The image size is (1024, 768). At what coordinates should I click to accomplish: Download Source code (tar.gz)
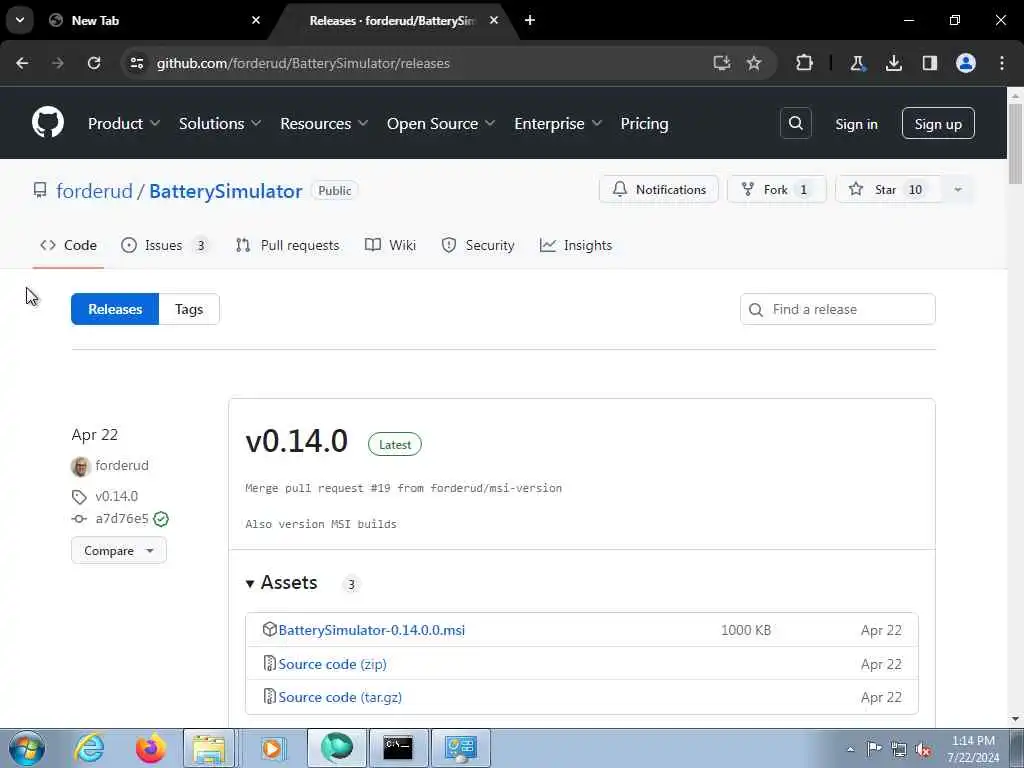[340, 697]
